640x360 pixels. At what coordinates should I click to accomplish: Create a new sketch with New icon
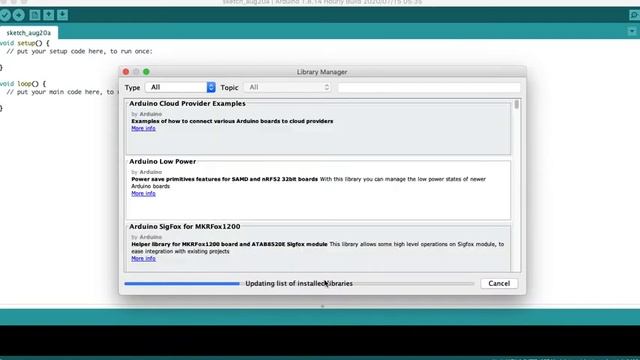[x=35, y=15]
